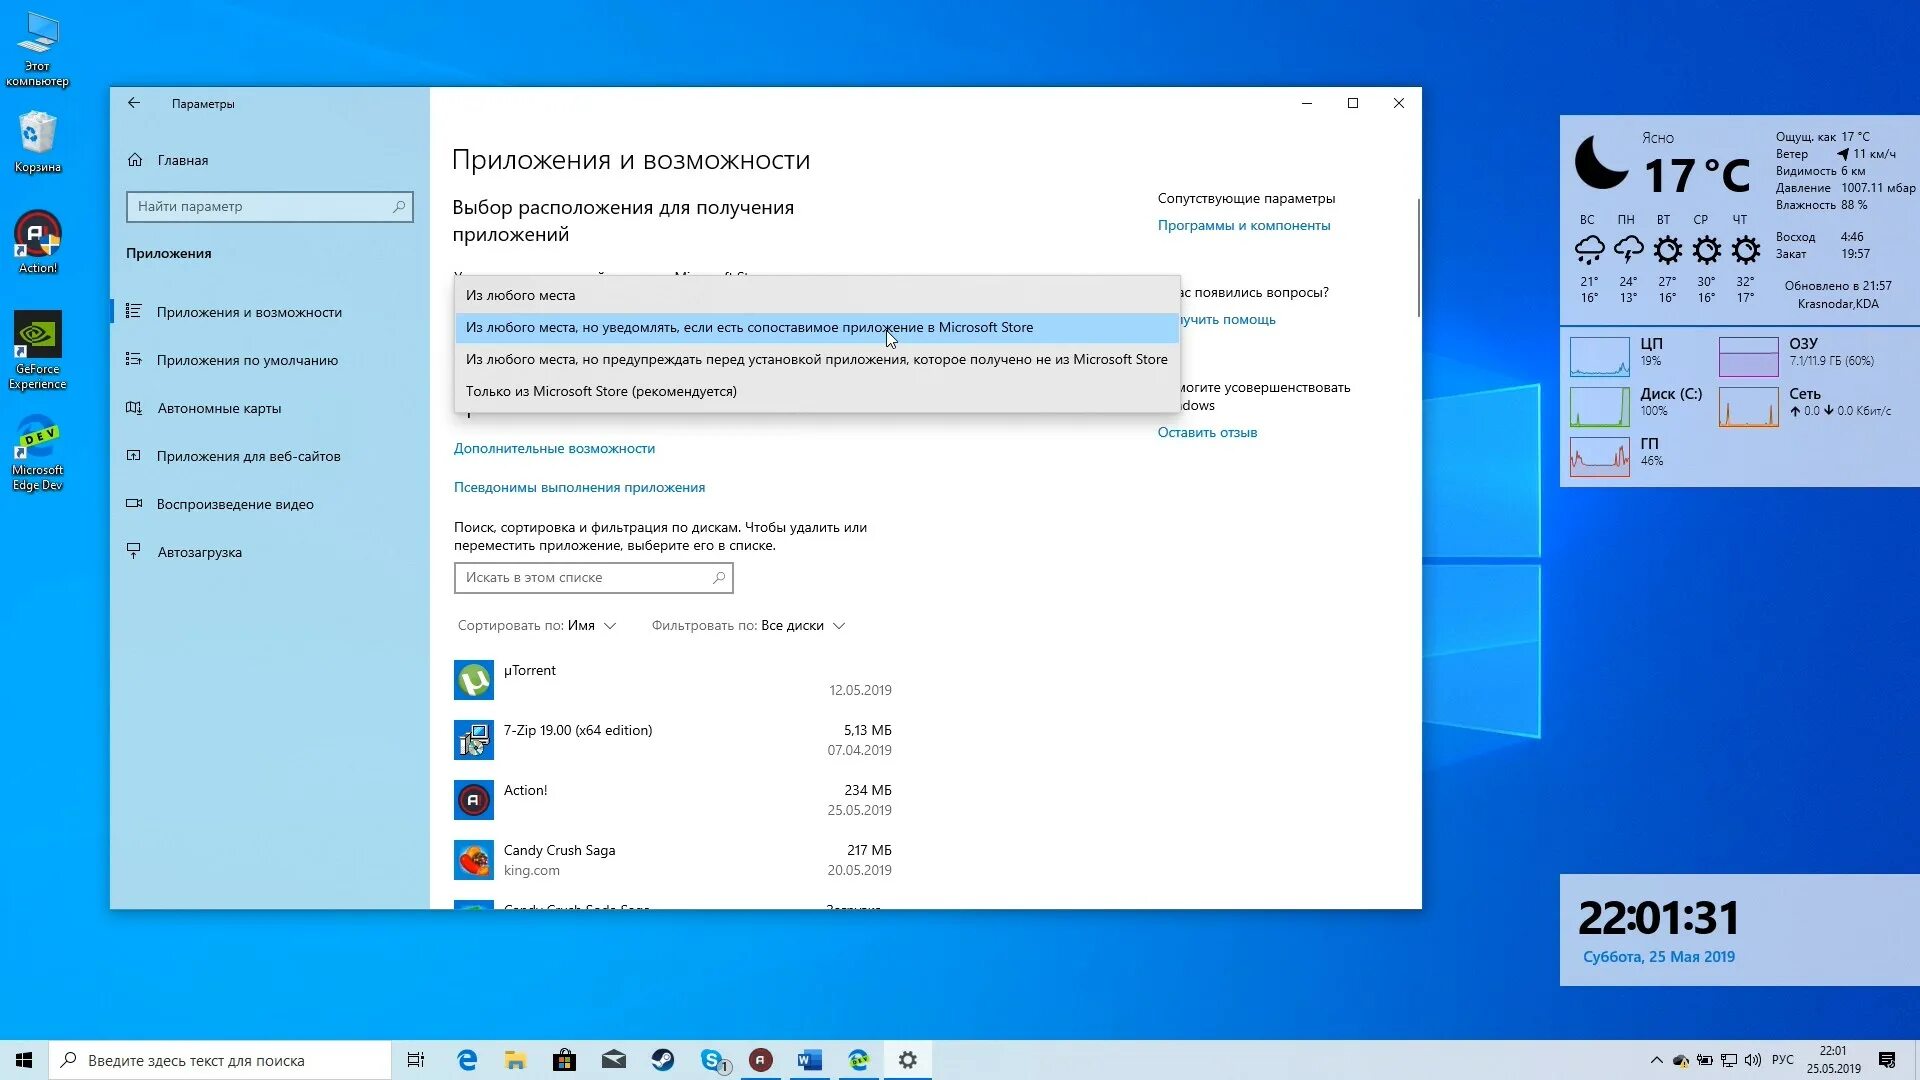1920x1080 pixels.
Task: Click the 7-Zip app icon in list
Action: click(473, 740)
